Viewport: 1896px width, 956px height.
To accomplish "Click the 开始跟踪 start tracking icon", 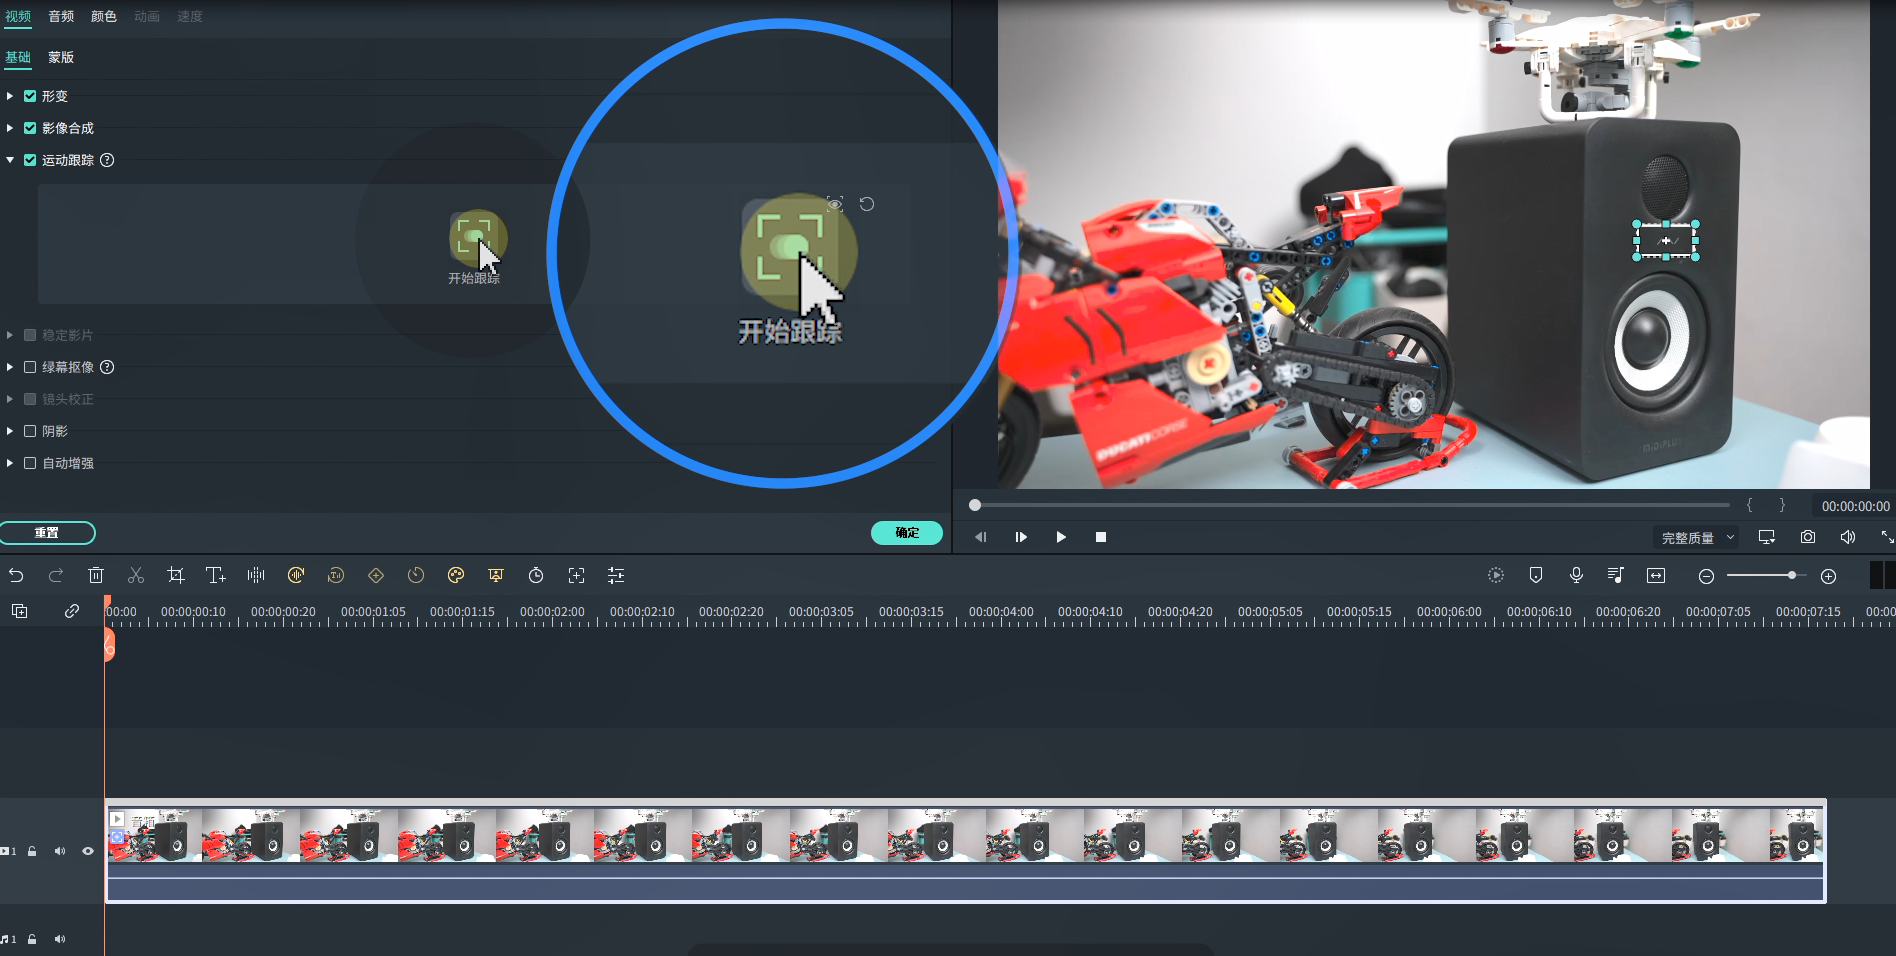I will tap(472, 237).
